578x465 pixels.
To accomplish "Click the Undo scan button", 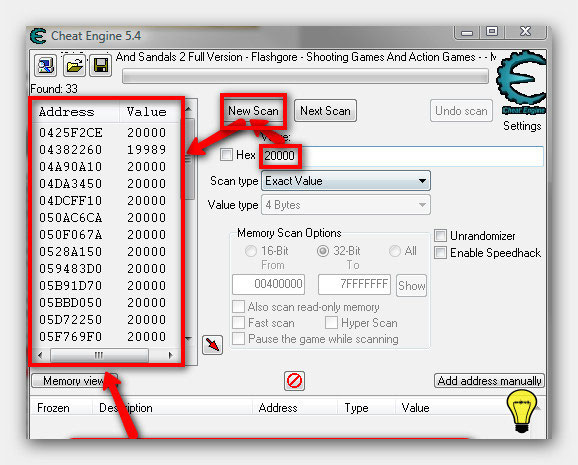I will click(x=461, y=111).
